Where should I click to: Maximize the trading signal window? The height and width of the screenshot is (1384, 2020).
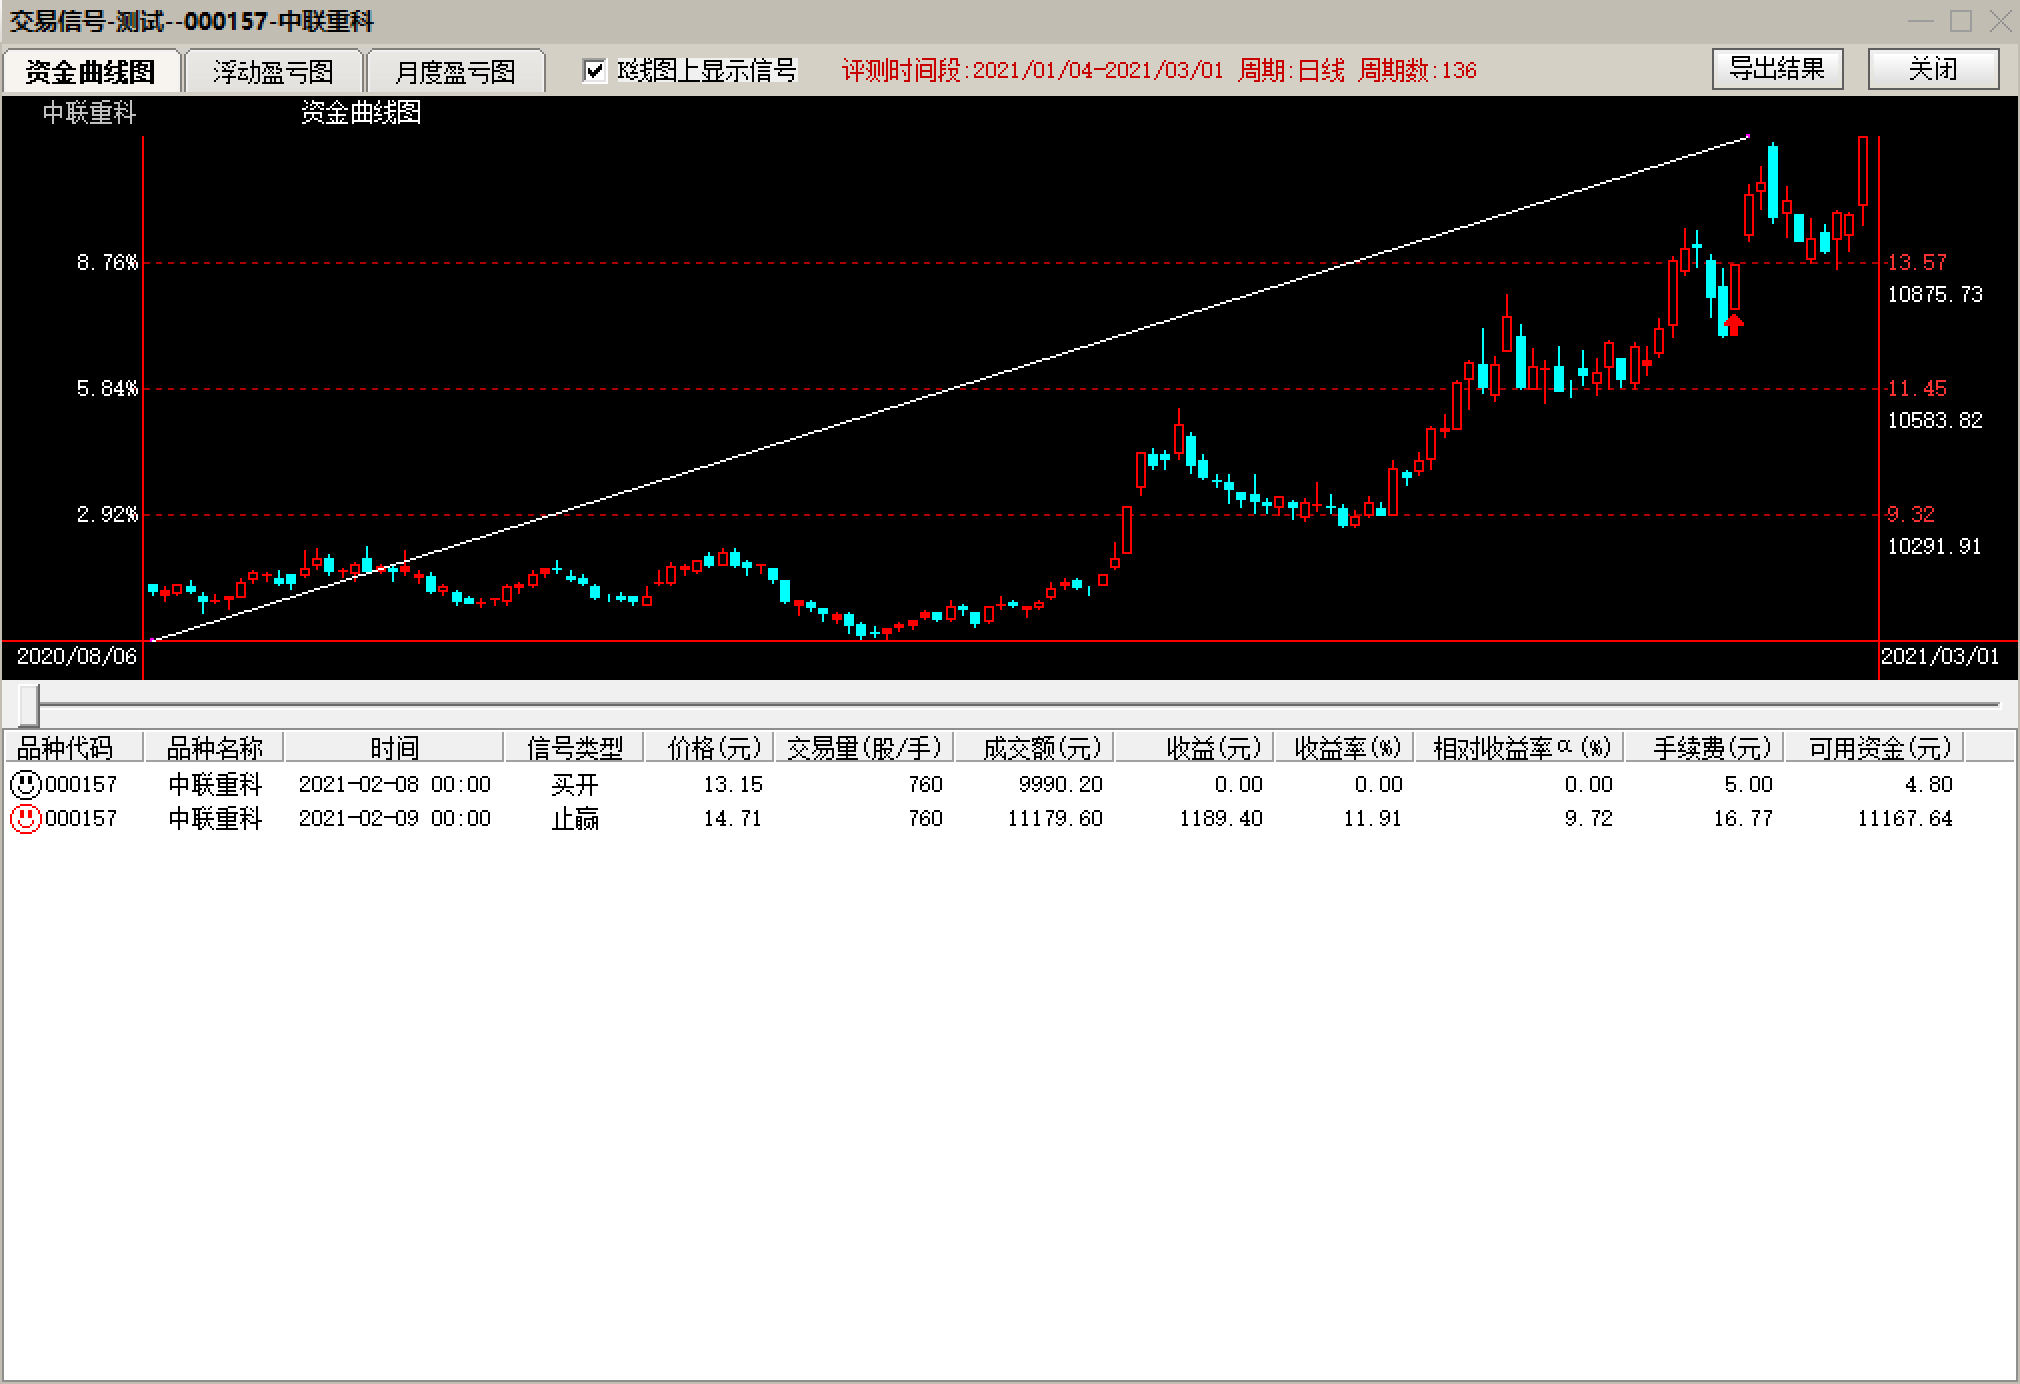[x=1961, y=21]
